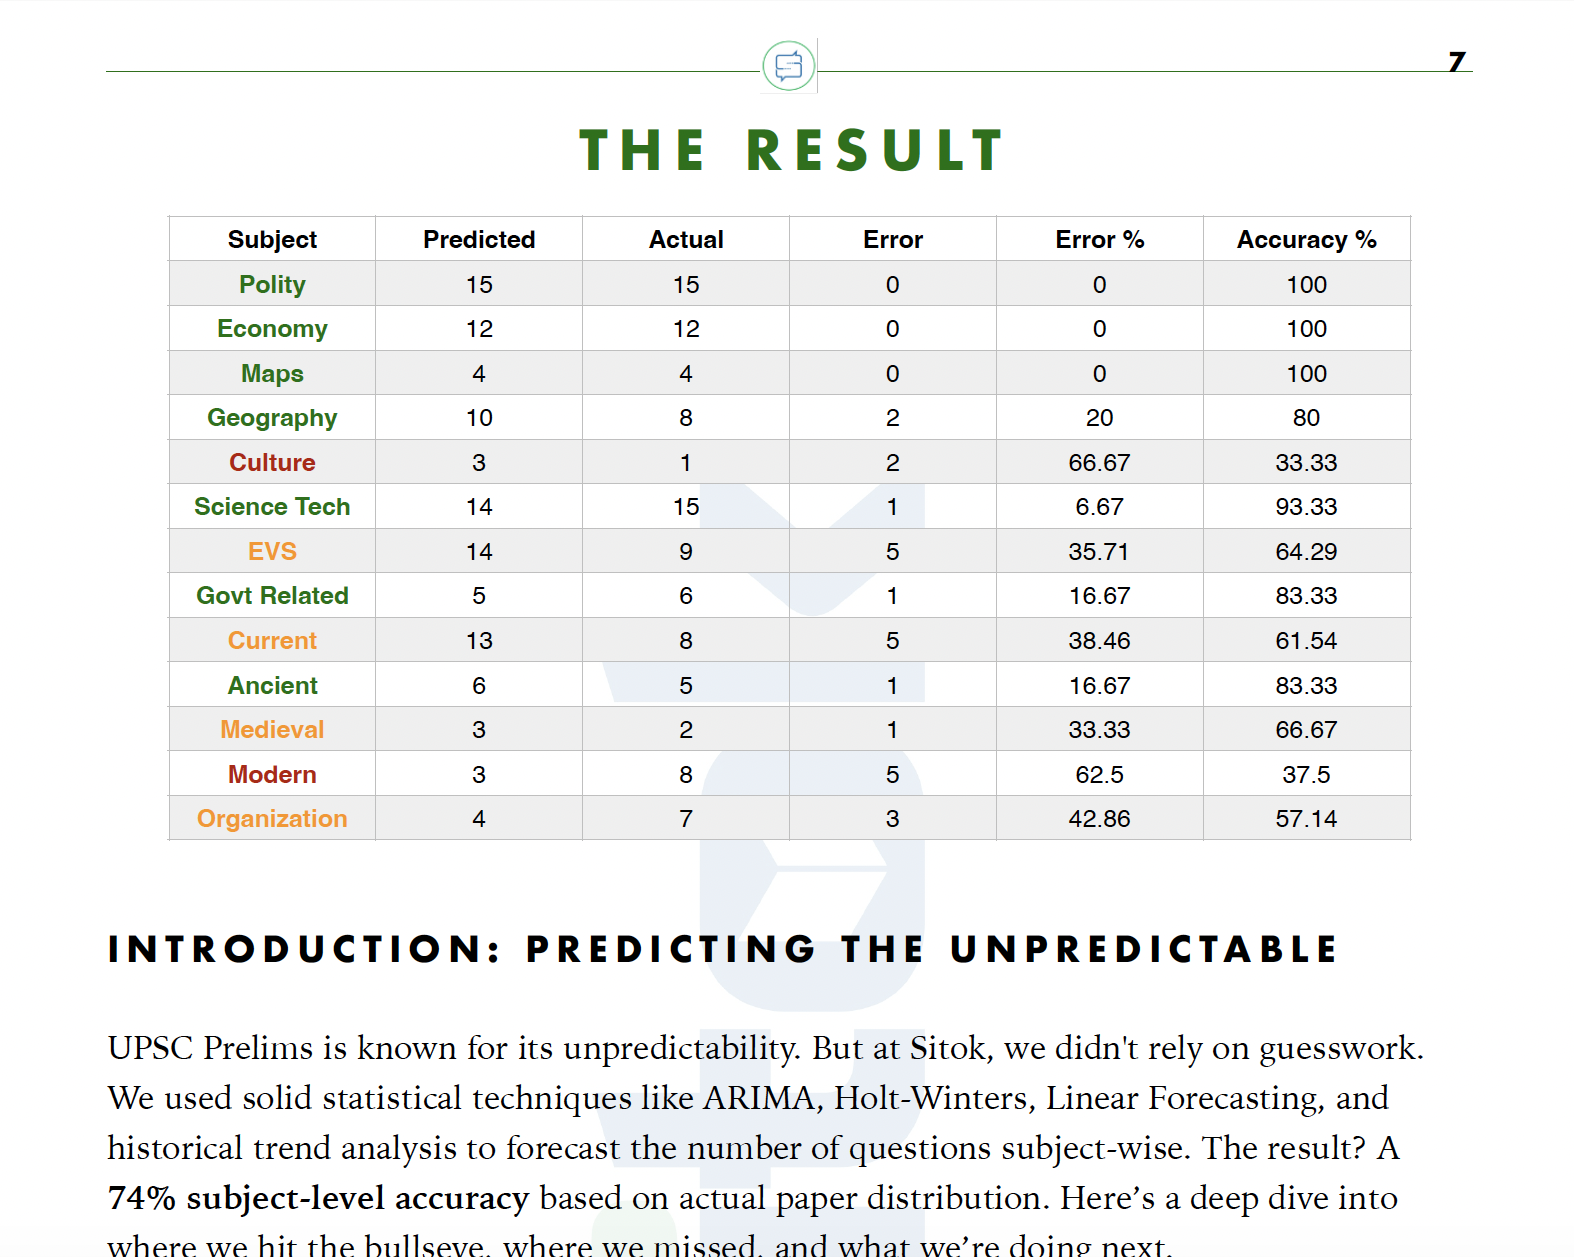The width and height of the screenshot is (1574, 1257).
Task: Select the Accuracy % column header
Action: pos(1306,240)
